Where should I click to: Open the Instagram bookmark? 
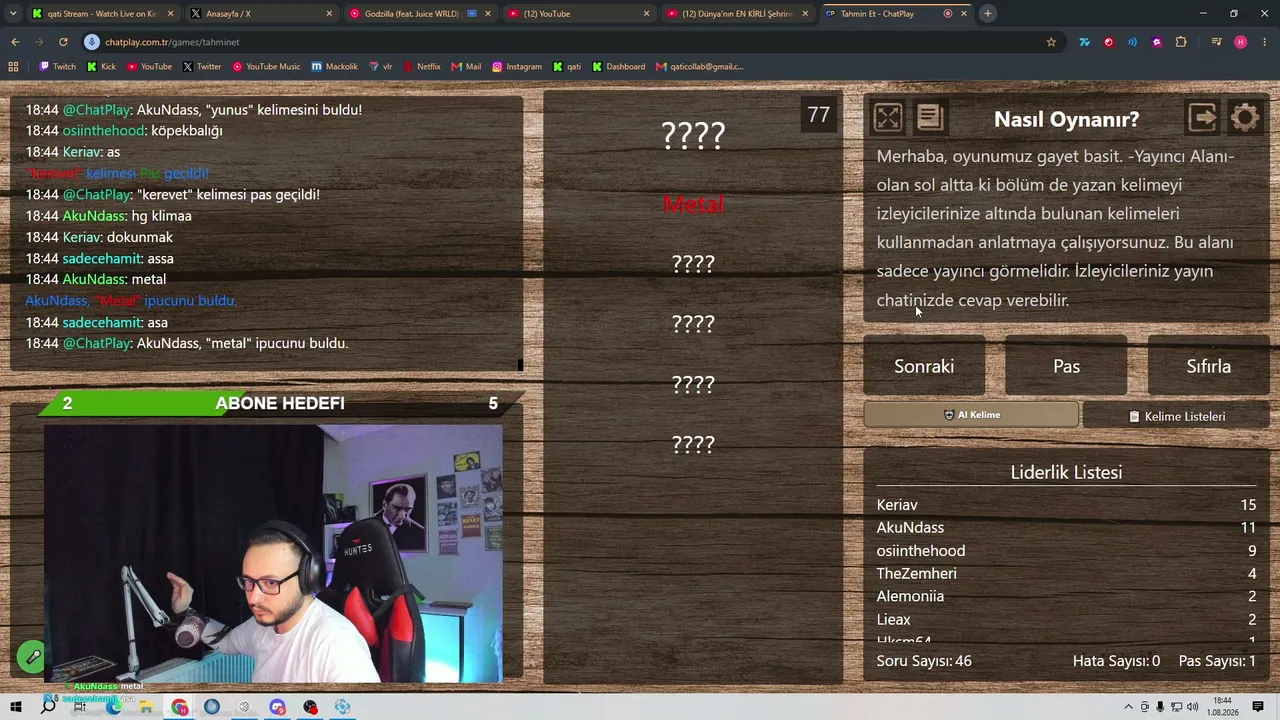516,67
